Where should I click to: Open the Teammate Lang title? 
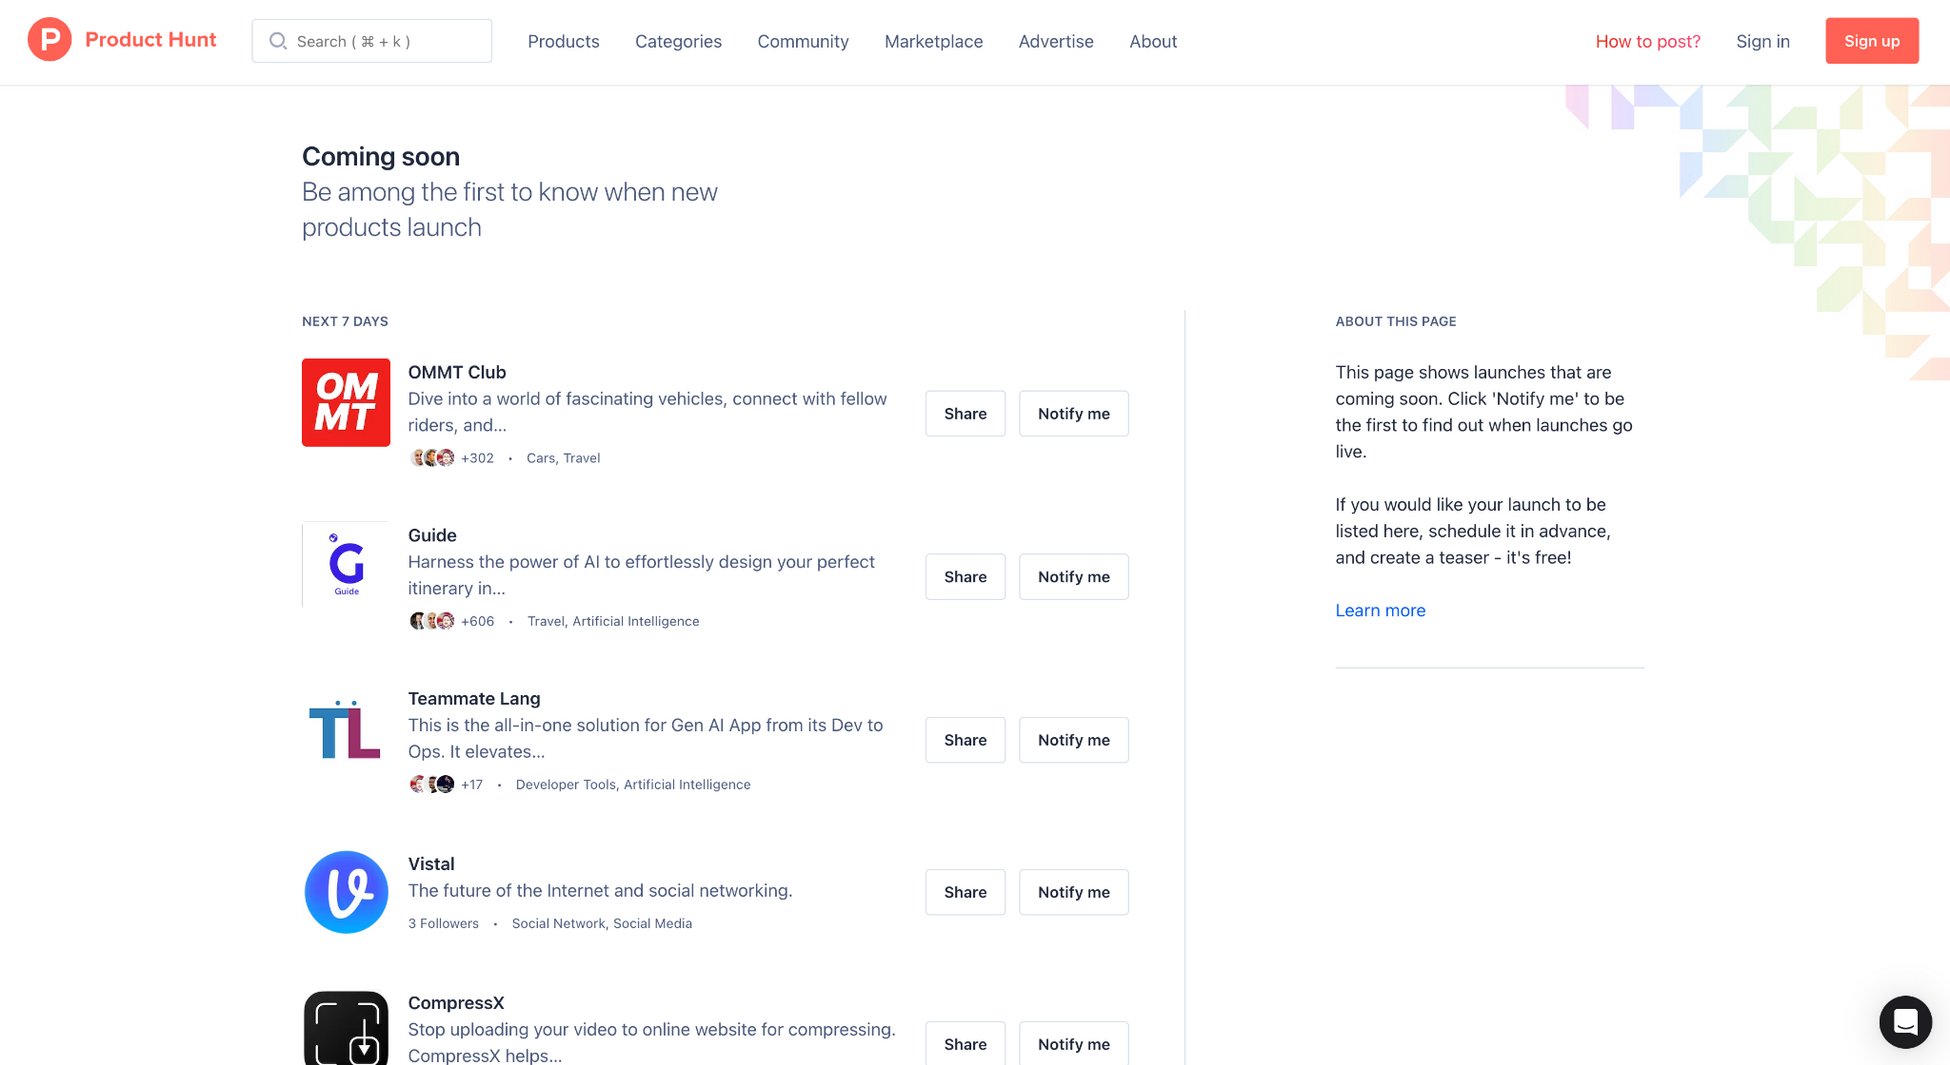(474, 698)
